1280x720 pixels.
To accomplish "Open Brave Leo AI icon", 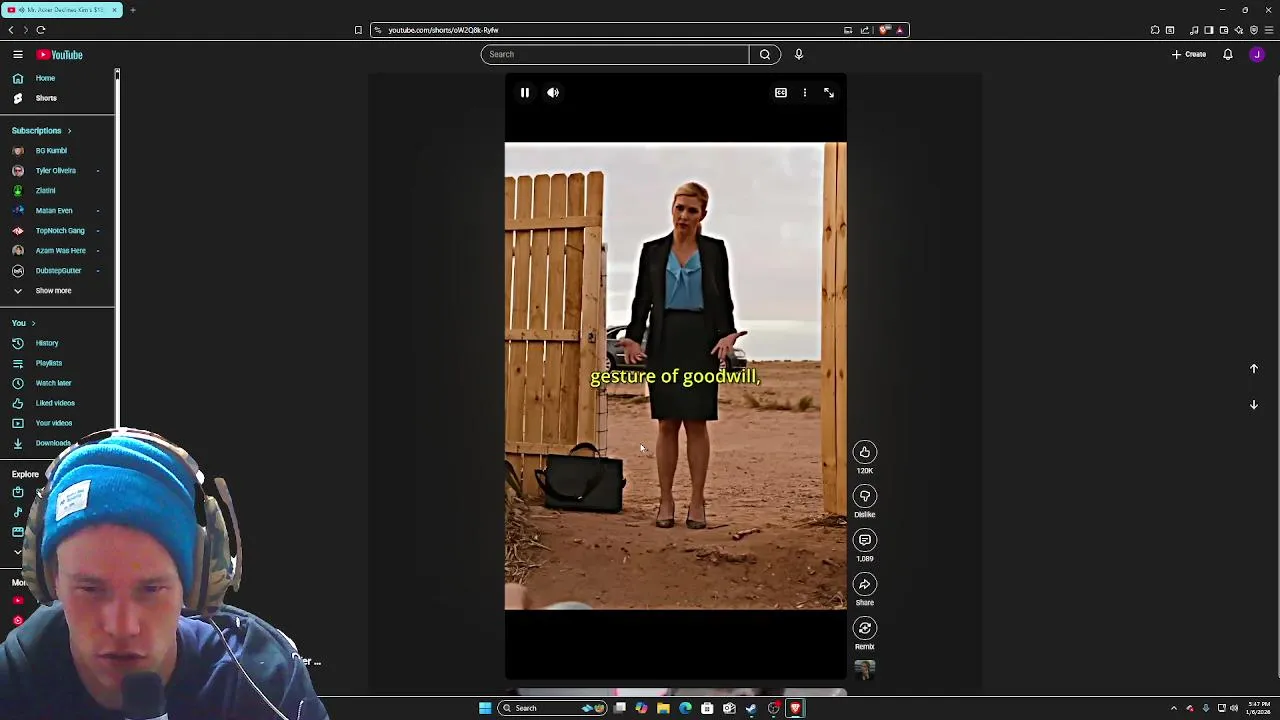I will click(1239, 30).
